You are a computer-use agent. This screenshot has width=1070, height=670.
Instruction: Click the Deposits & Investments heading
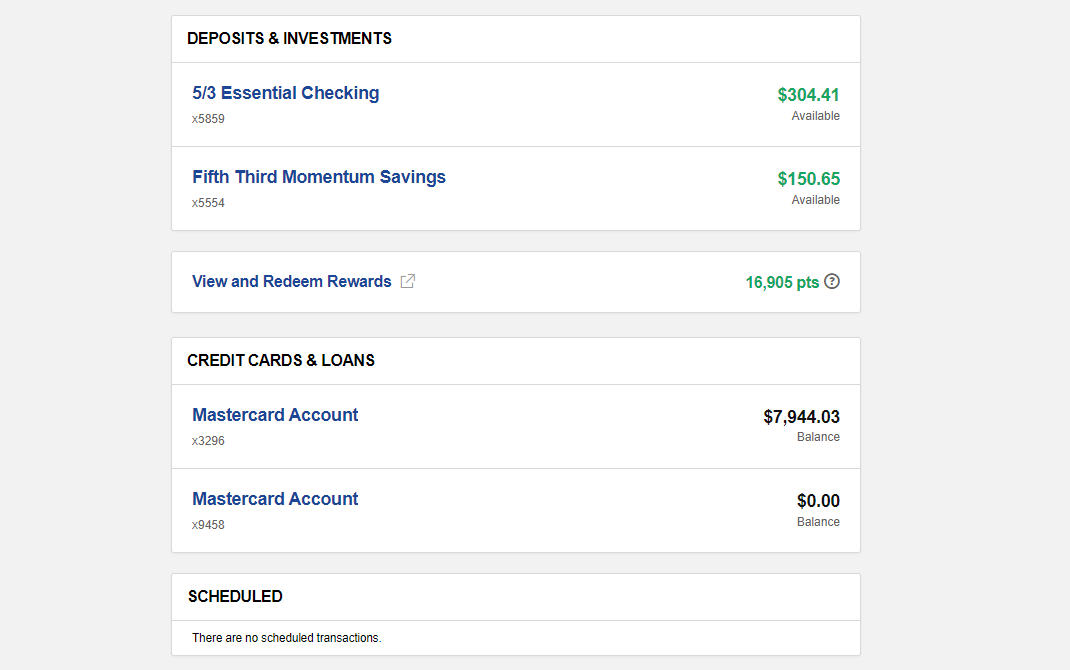coord(289,38)
